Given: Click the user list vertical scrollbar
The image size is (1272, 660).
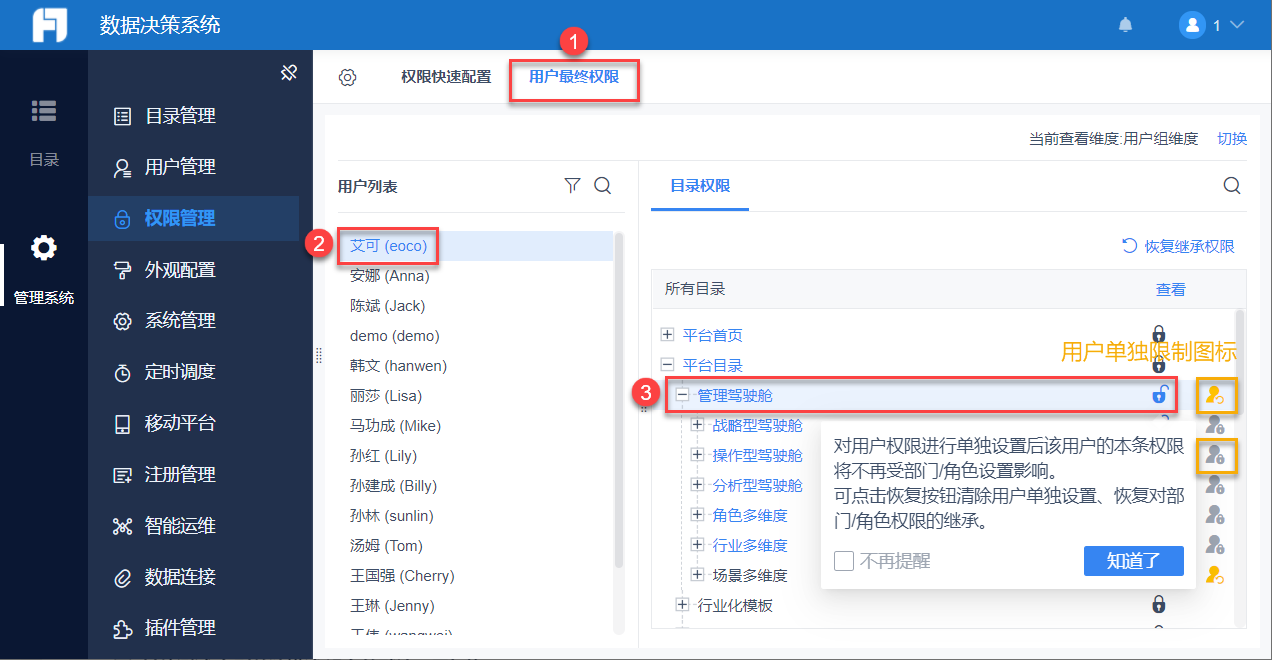Looking at the screenshot, I should pos(619,400).
